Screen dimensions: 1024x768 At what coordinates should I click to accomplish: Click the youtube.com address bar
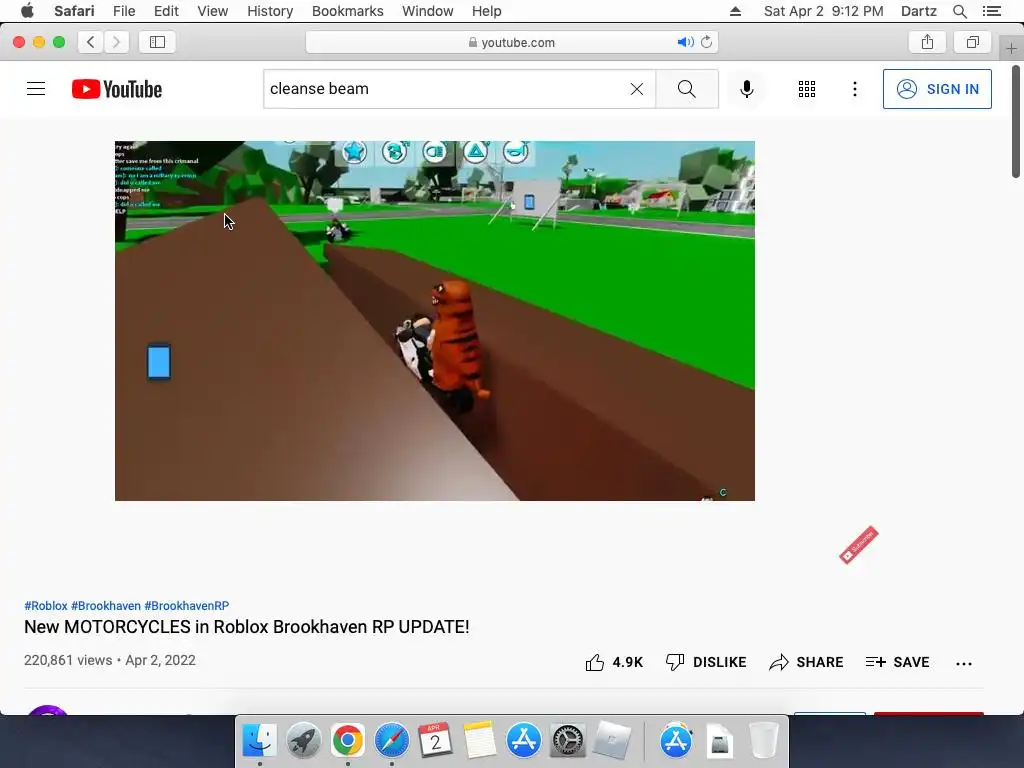(512, 42)
